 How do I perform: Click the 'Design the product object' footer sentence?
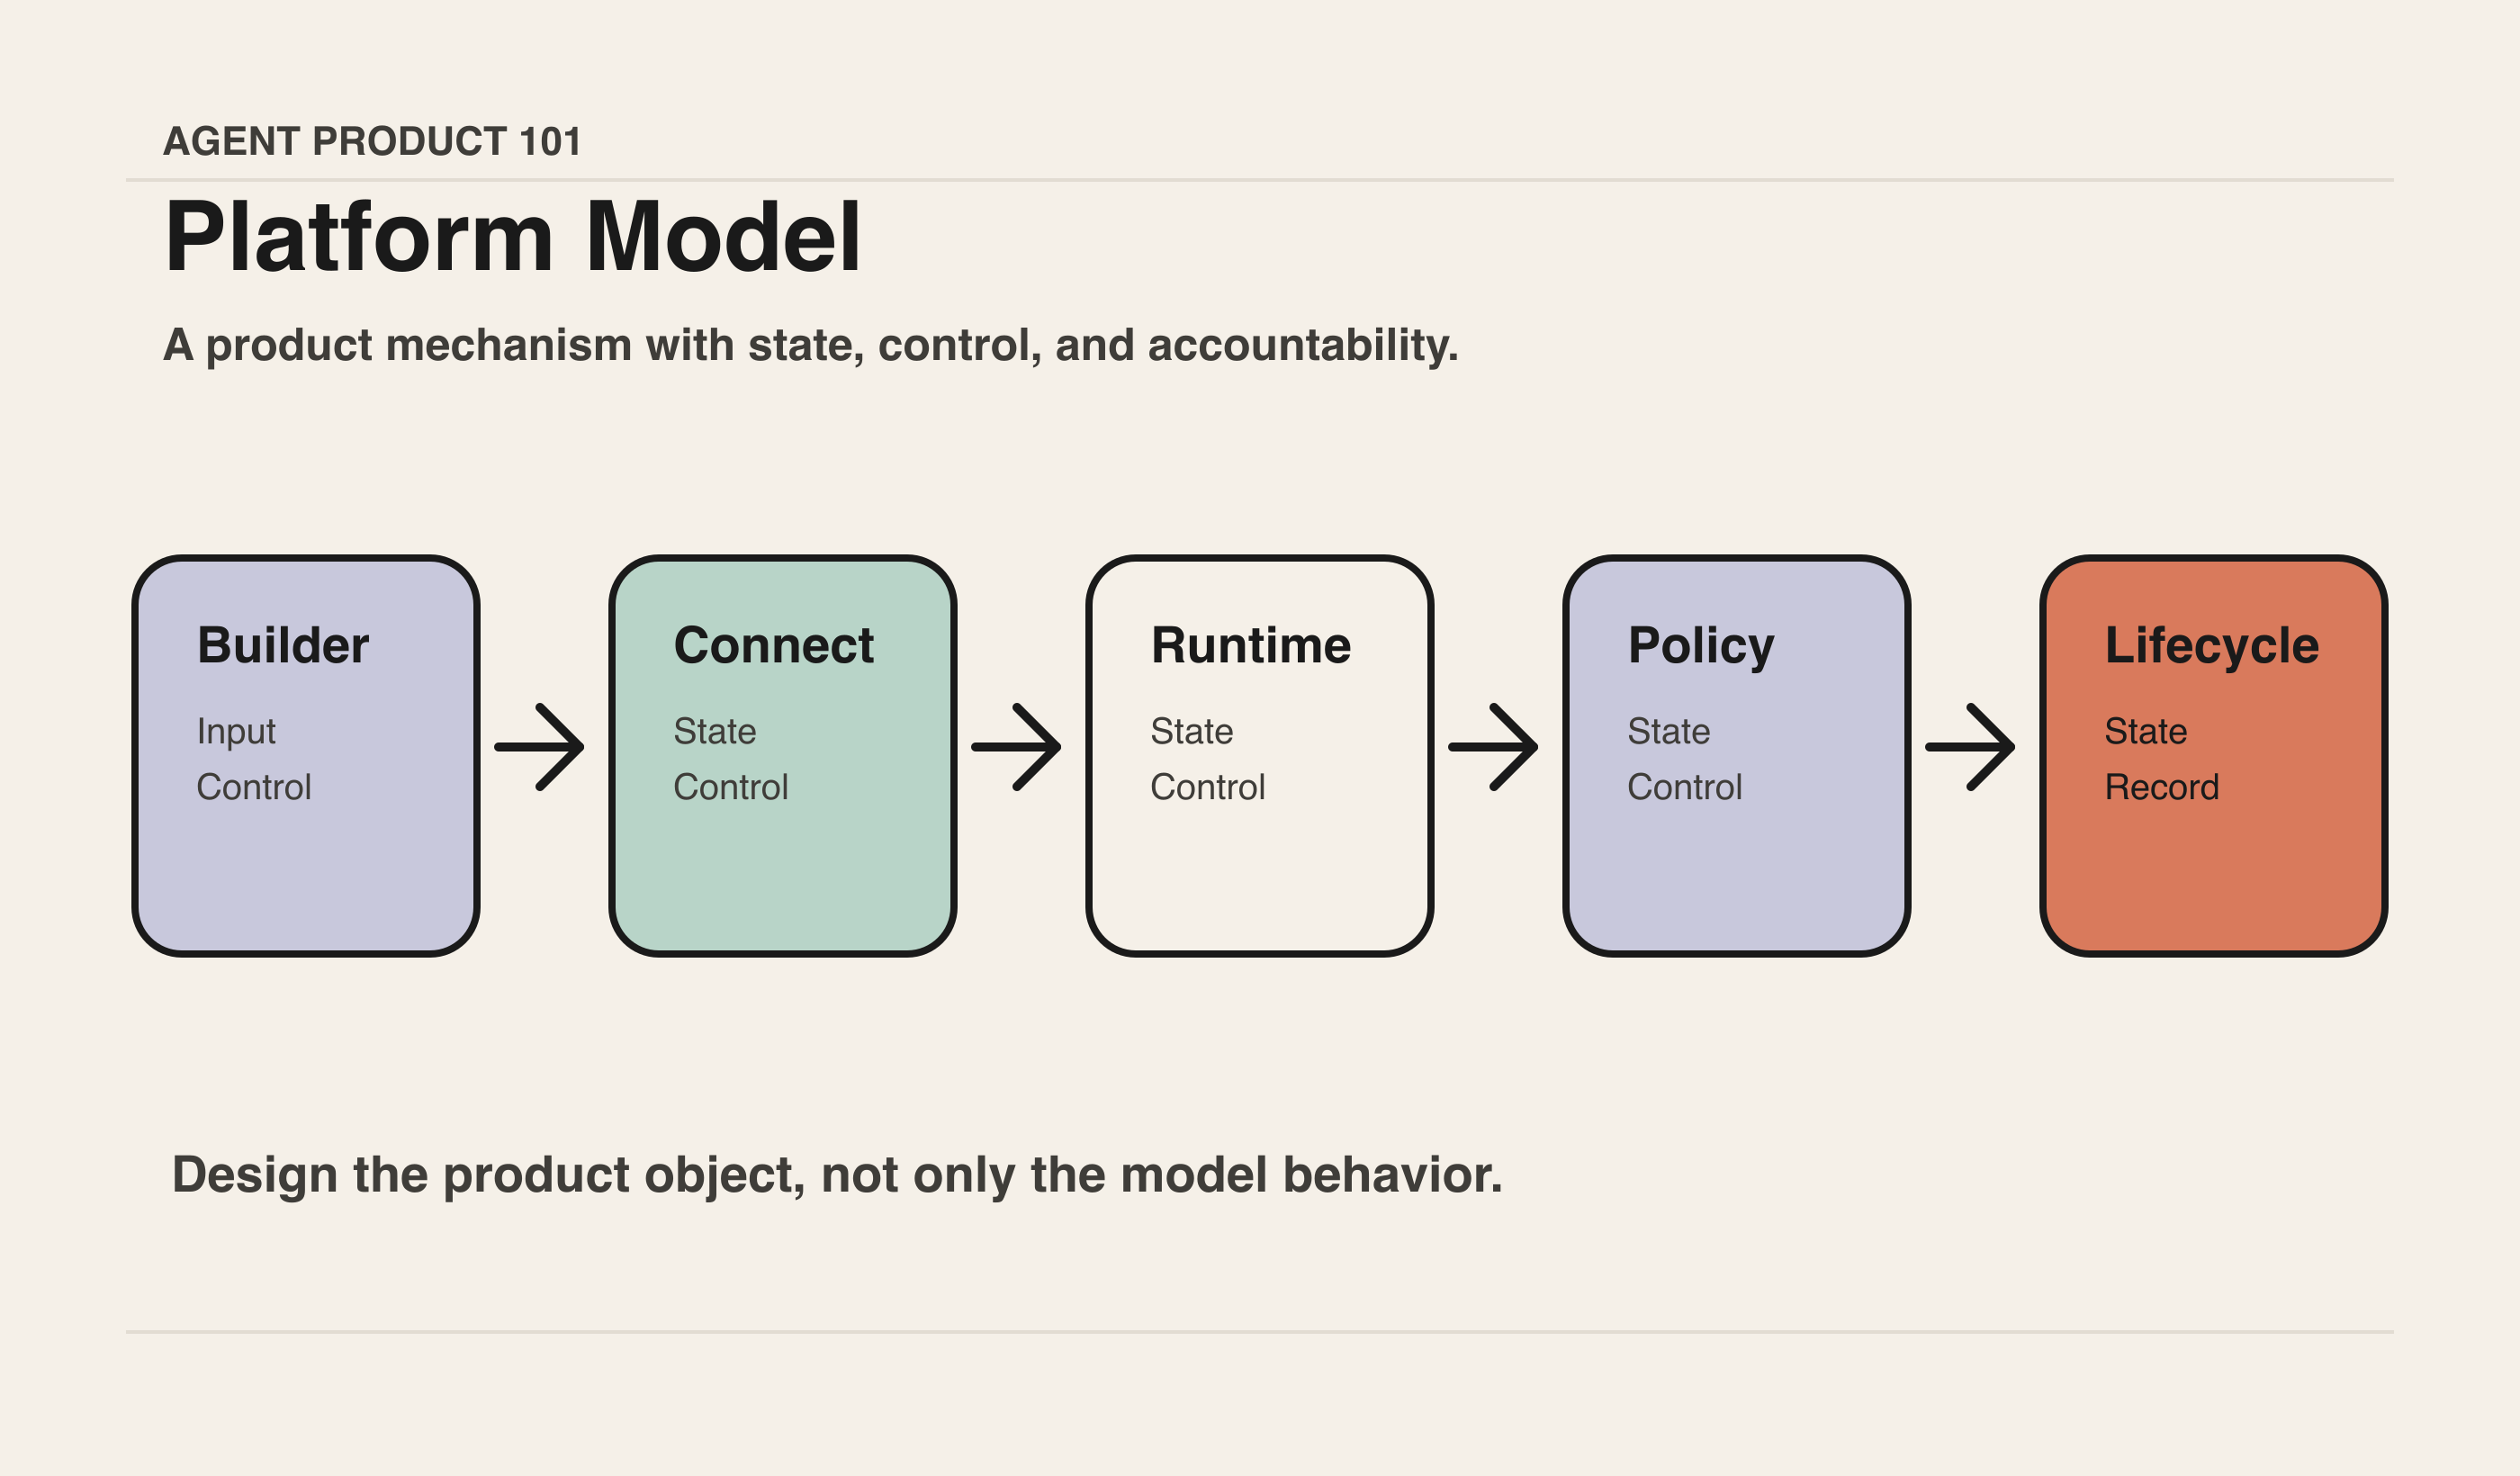(837, 1175)
